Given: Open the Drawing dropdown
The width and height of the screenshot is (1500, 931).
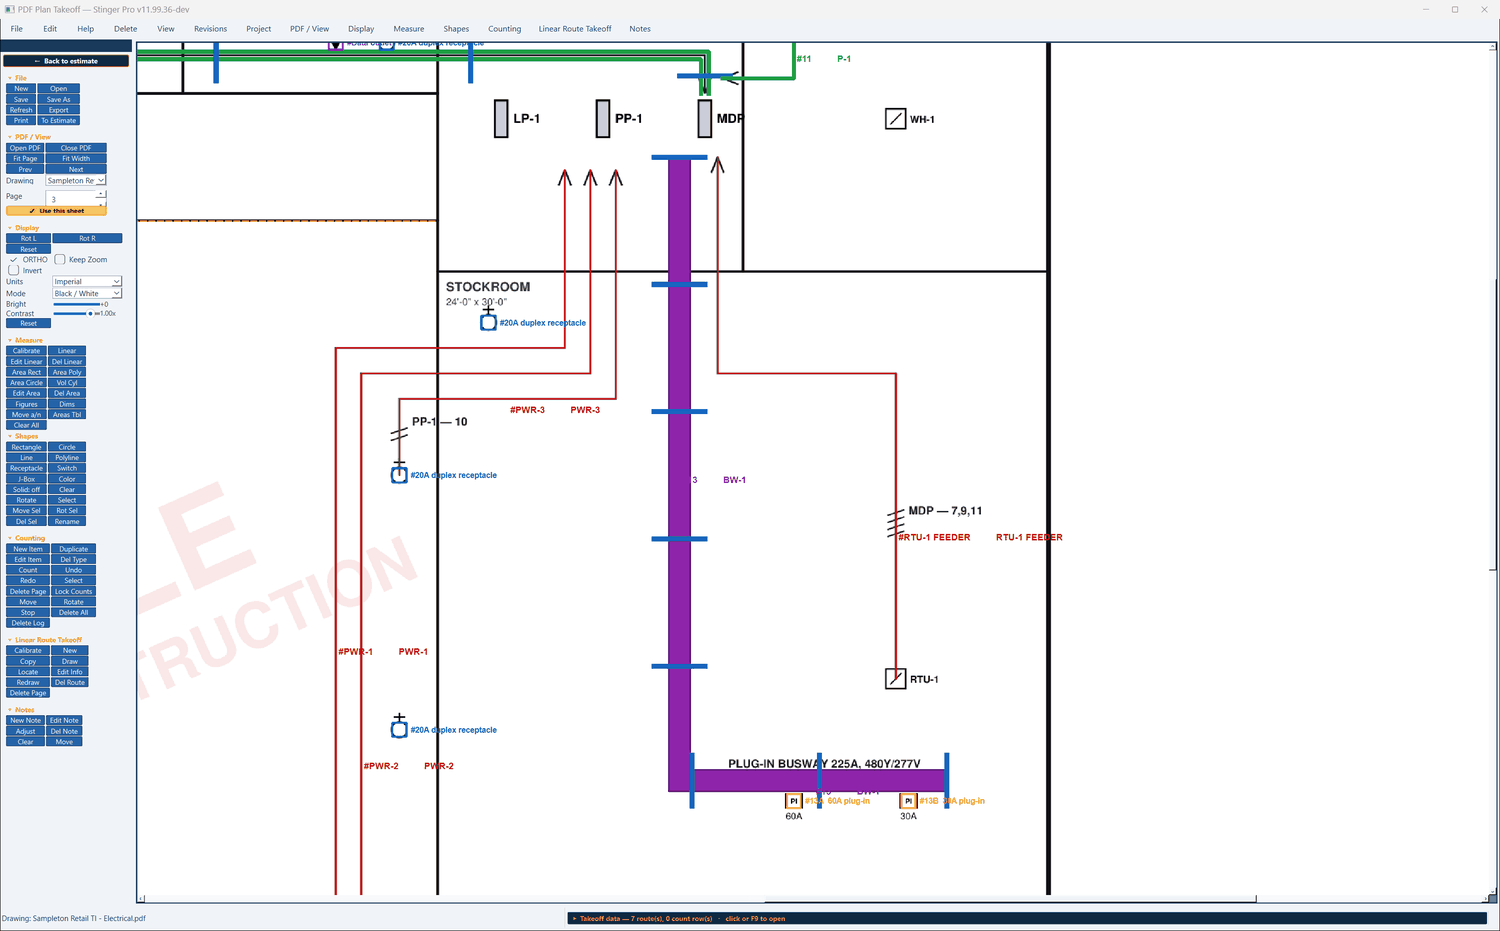Looking at the screenshot, I should point(76,181).
